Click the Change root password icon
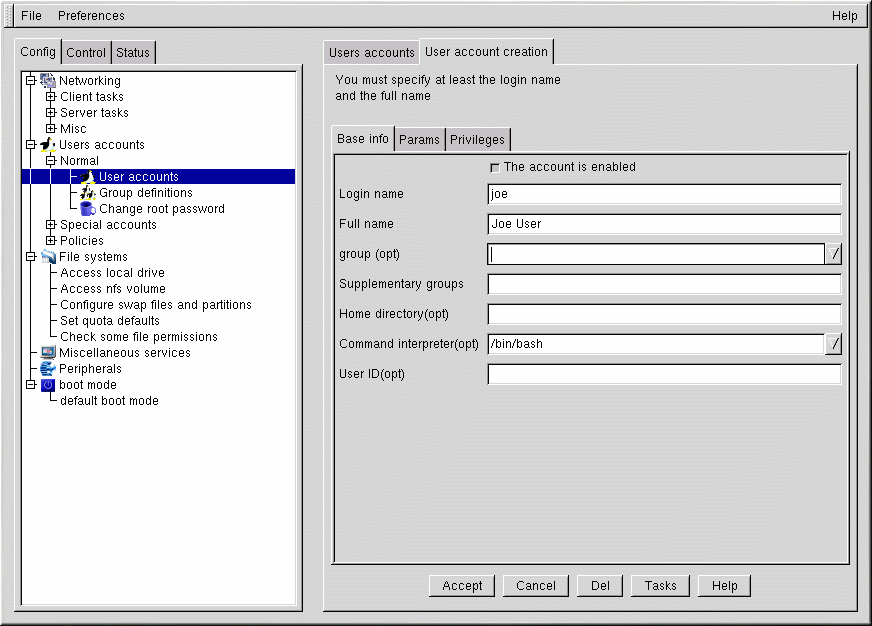 87,209
